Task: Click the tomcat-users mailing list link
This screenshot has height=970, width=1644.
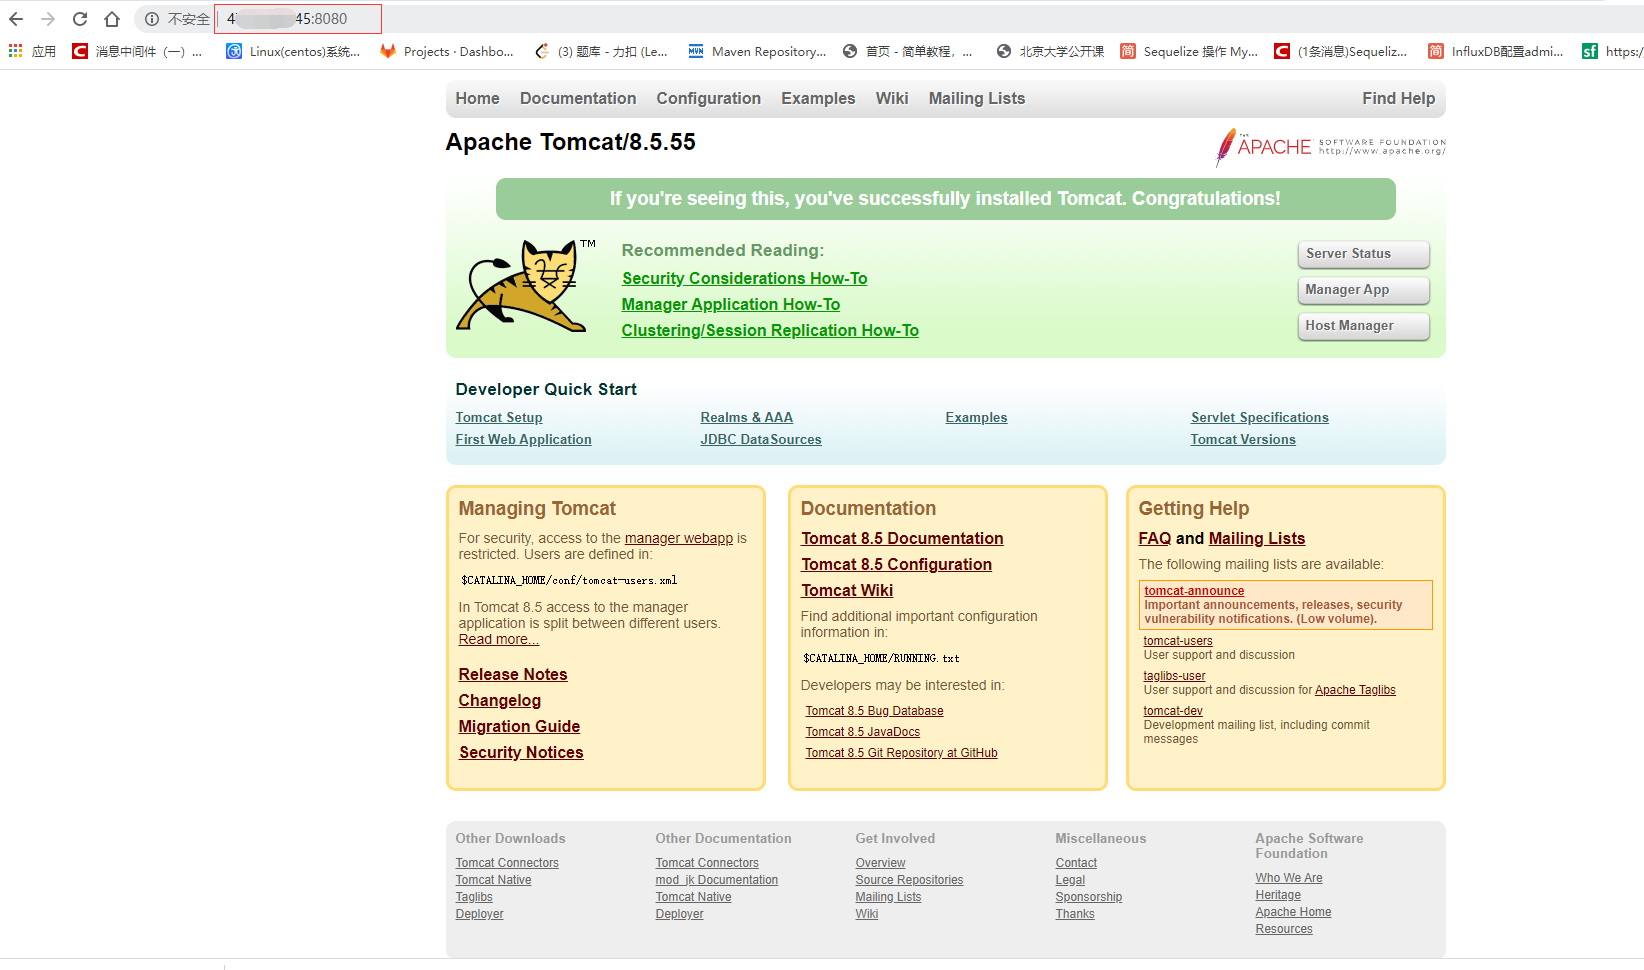Action: (x=1178, y=641)
